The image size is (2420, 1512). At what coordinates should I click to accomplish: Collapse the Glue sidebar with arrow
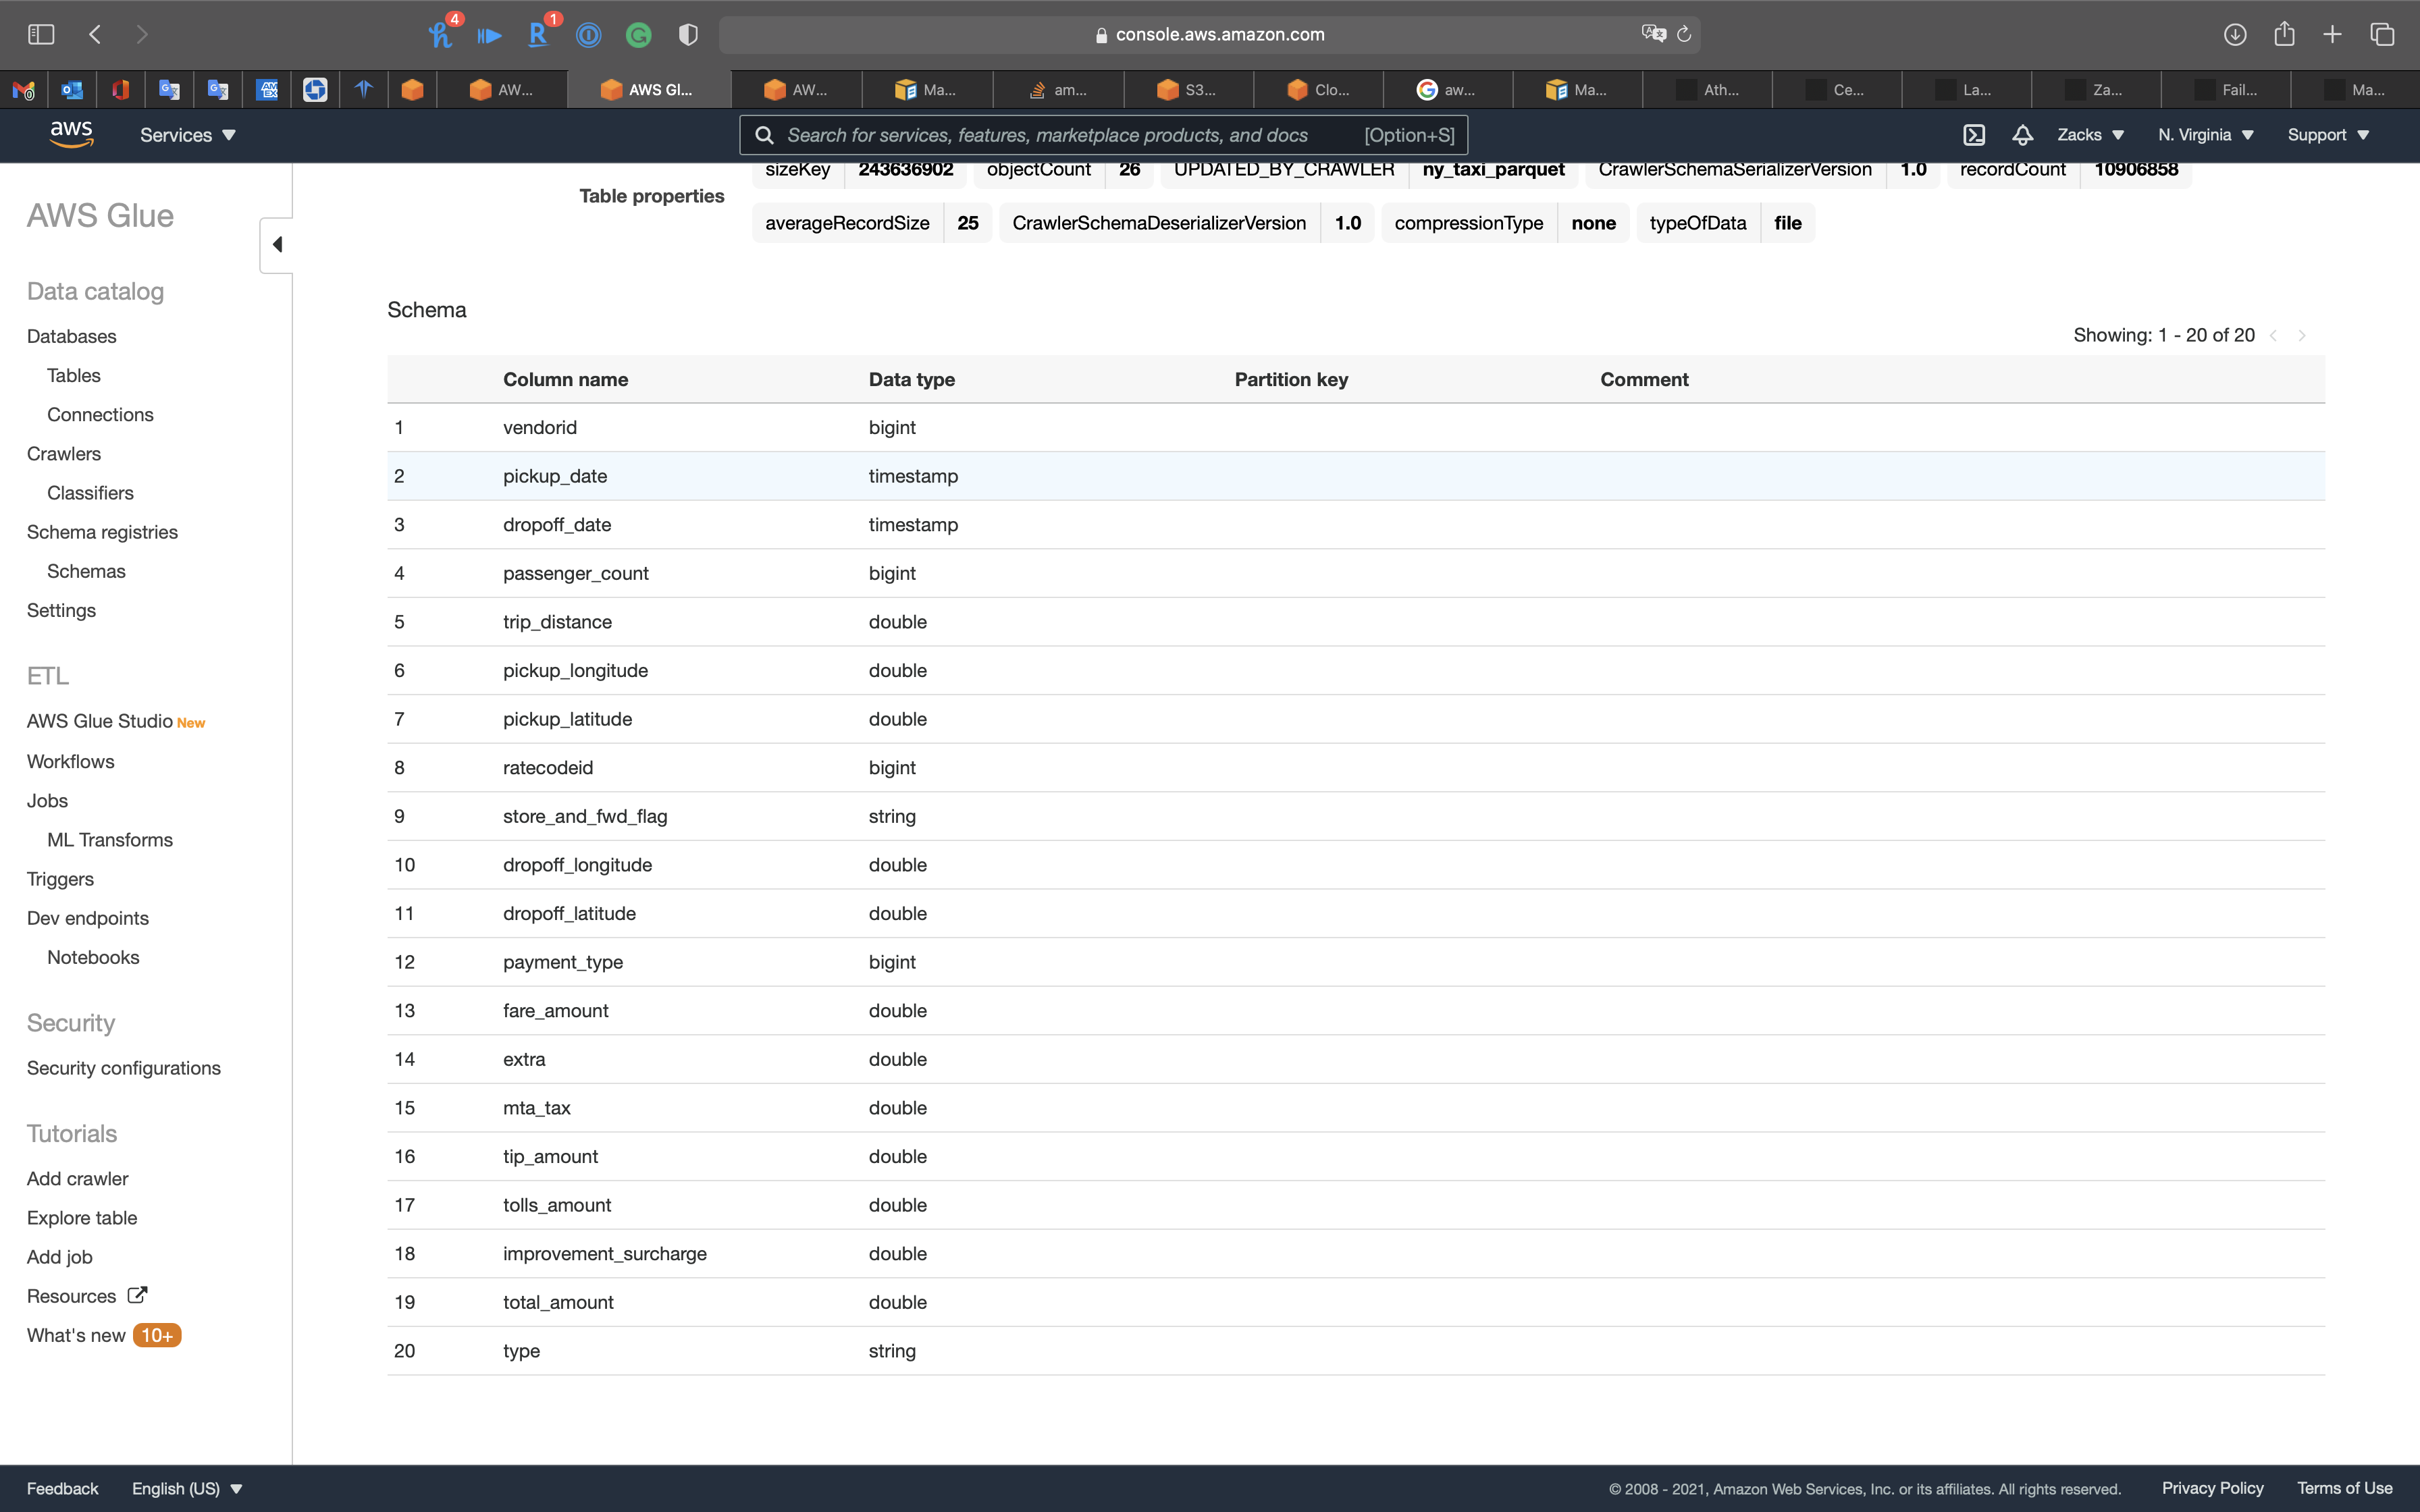(277, 245)
